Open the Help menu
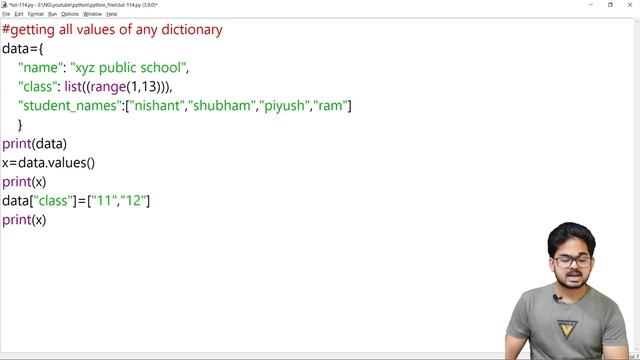 tap(111, 14)
